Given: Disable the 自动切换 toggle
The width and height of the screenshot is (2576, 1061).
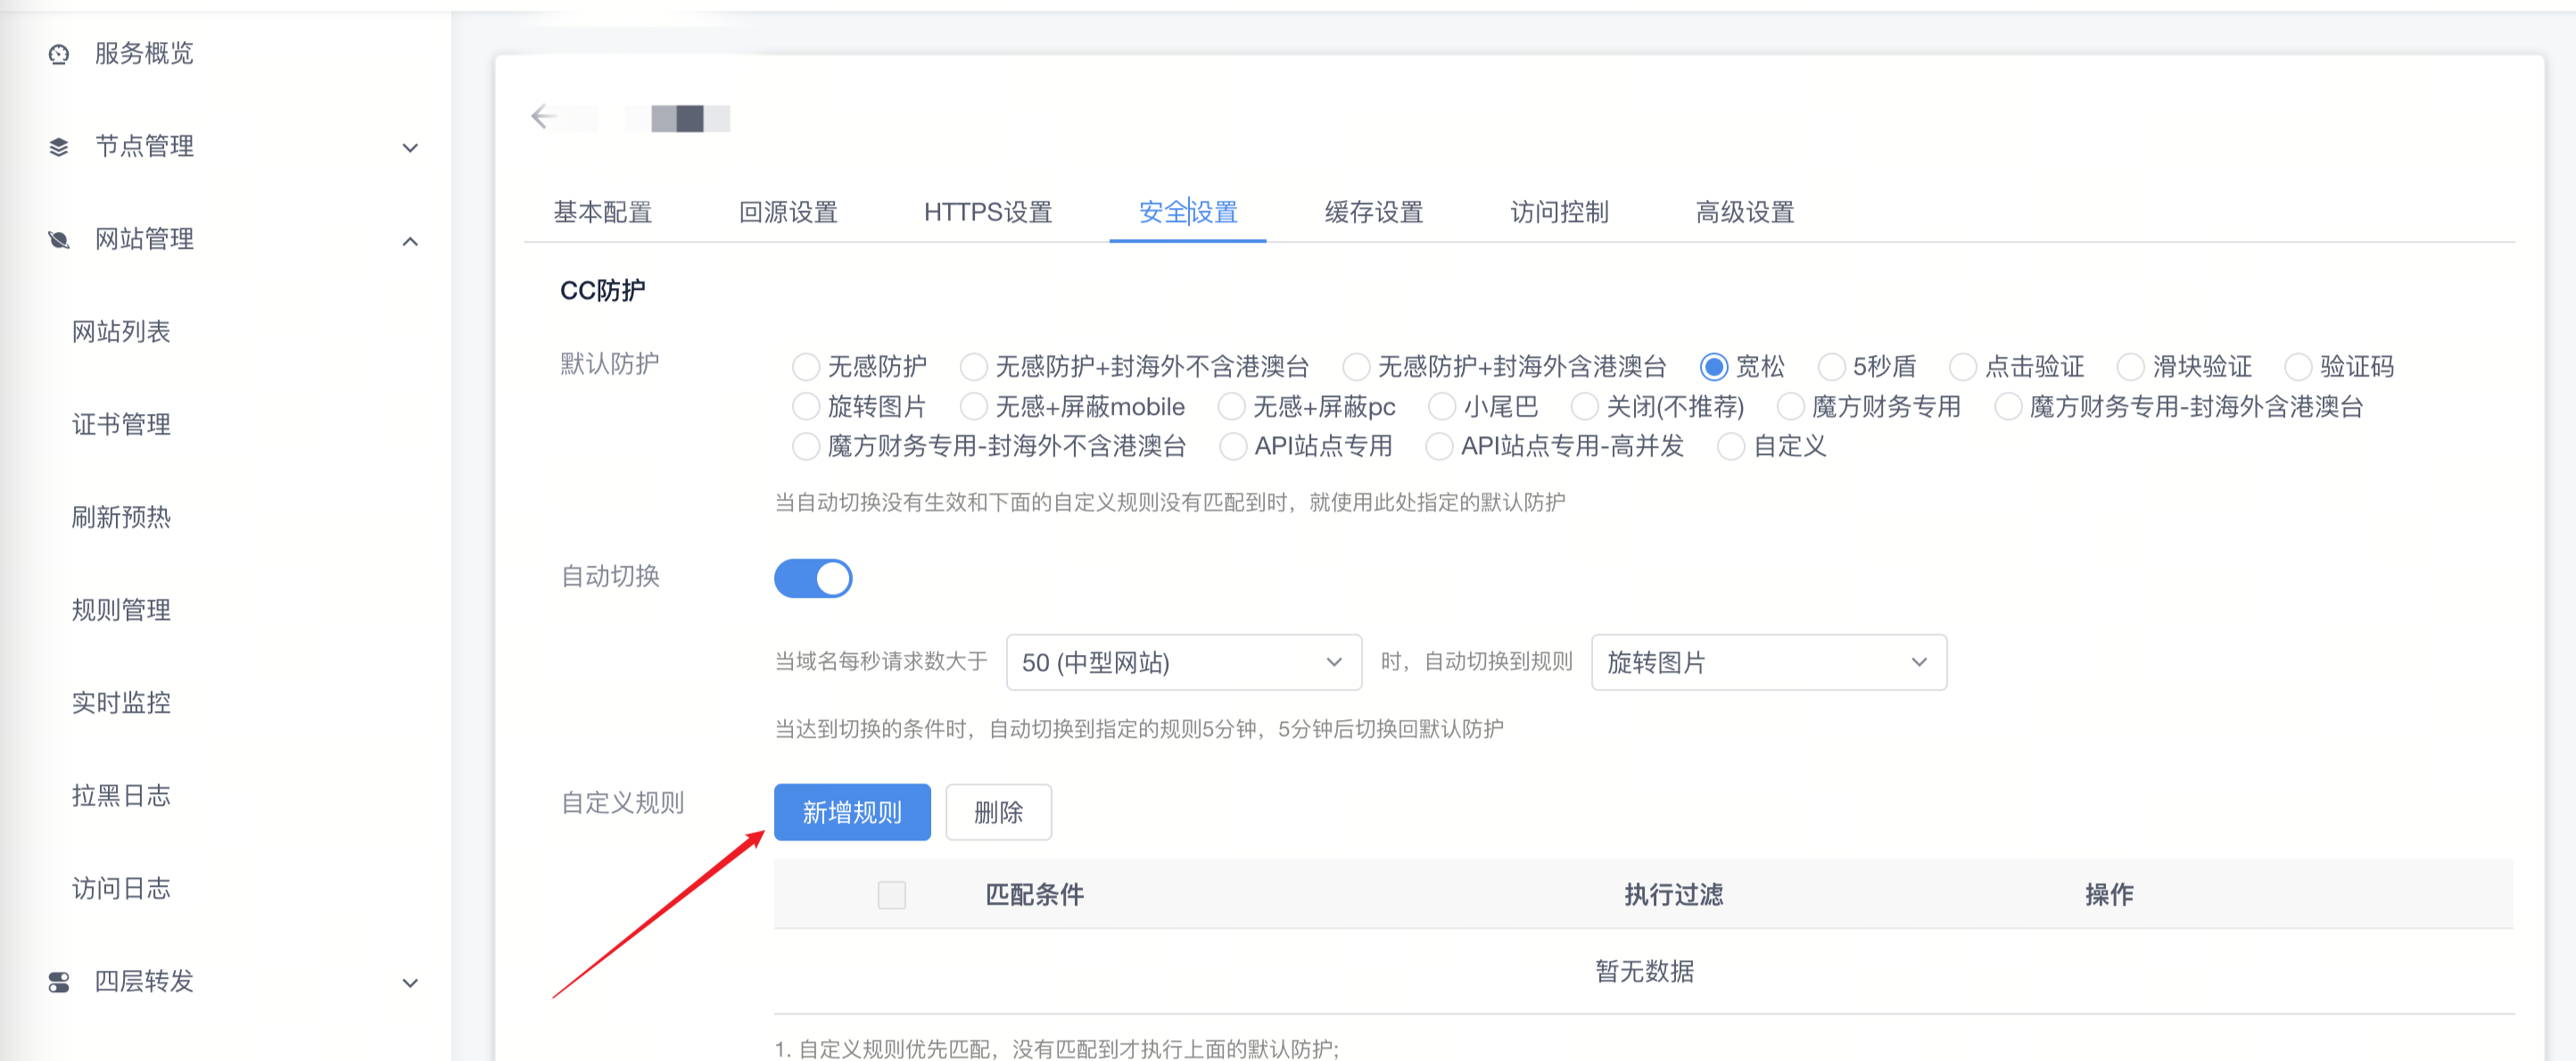Looking at the screenshot, I should click(813, 578).
